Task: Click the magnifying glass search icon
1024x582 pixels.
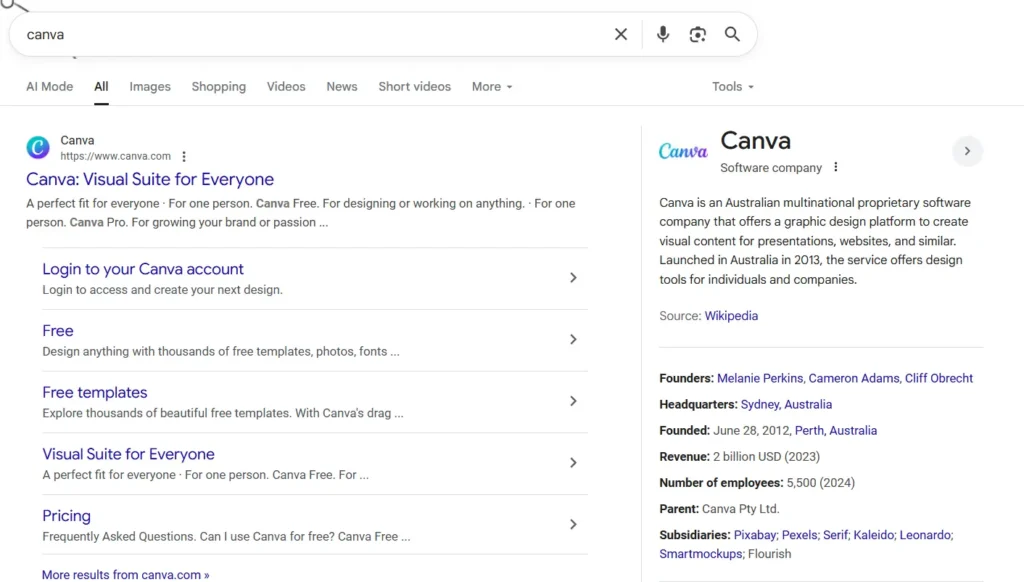Action: 732,34
